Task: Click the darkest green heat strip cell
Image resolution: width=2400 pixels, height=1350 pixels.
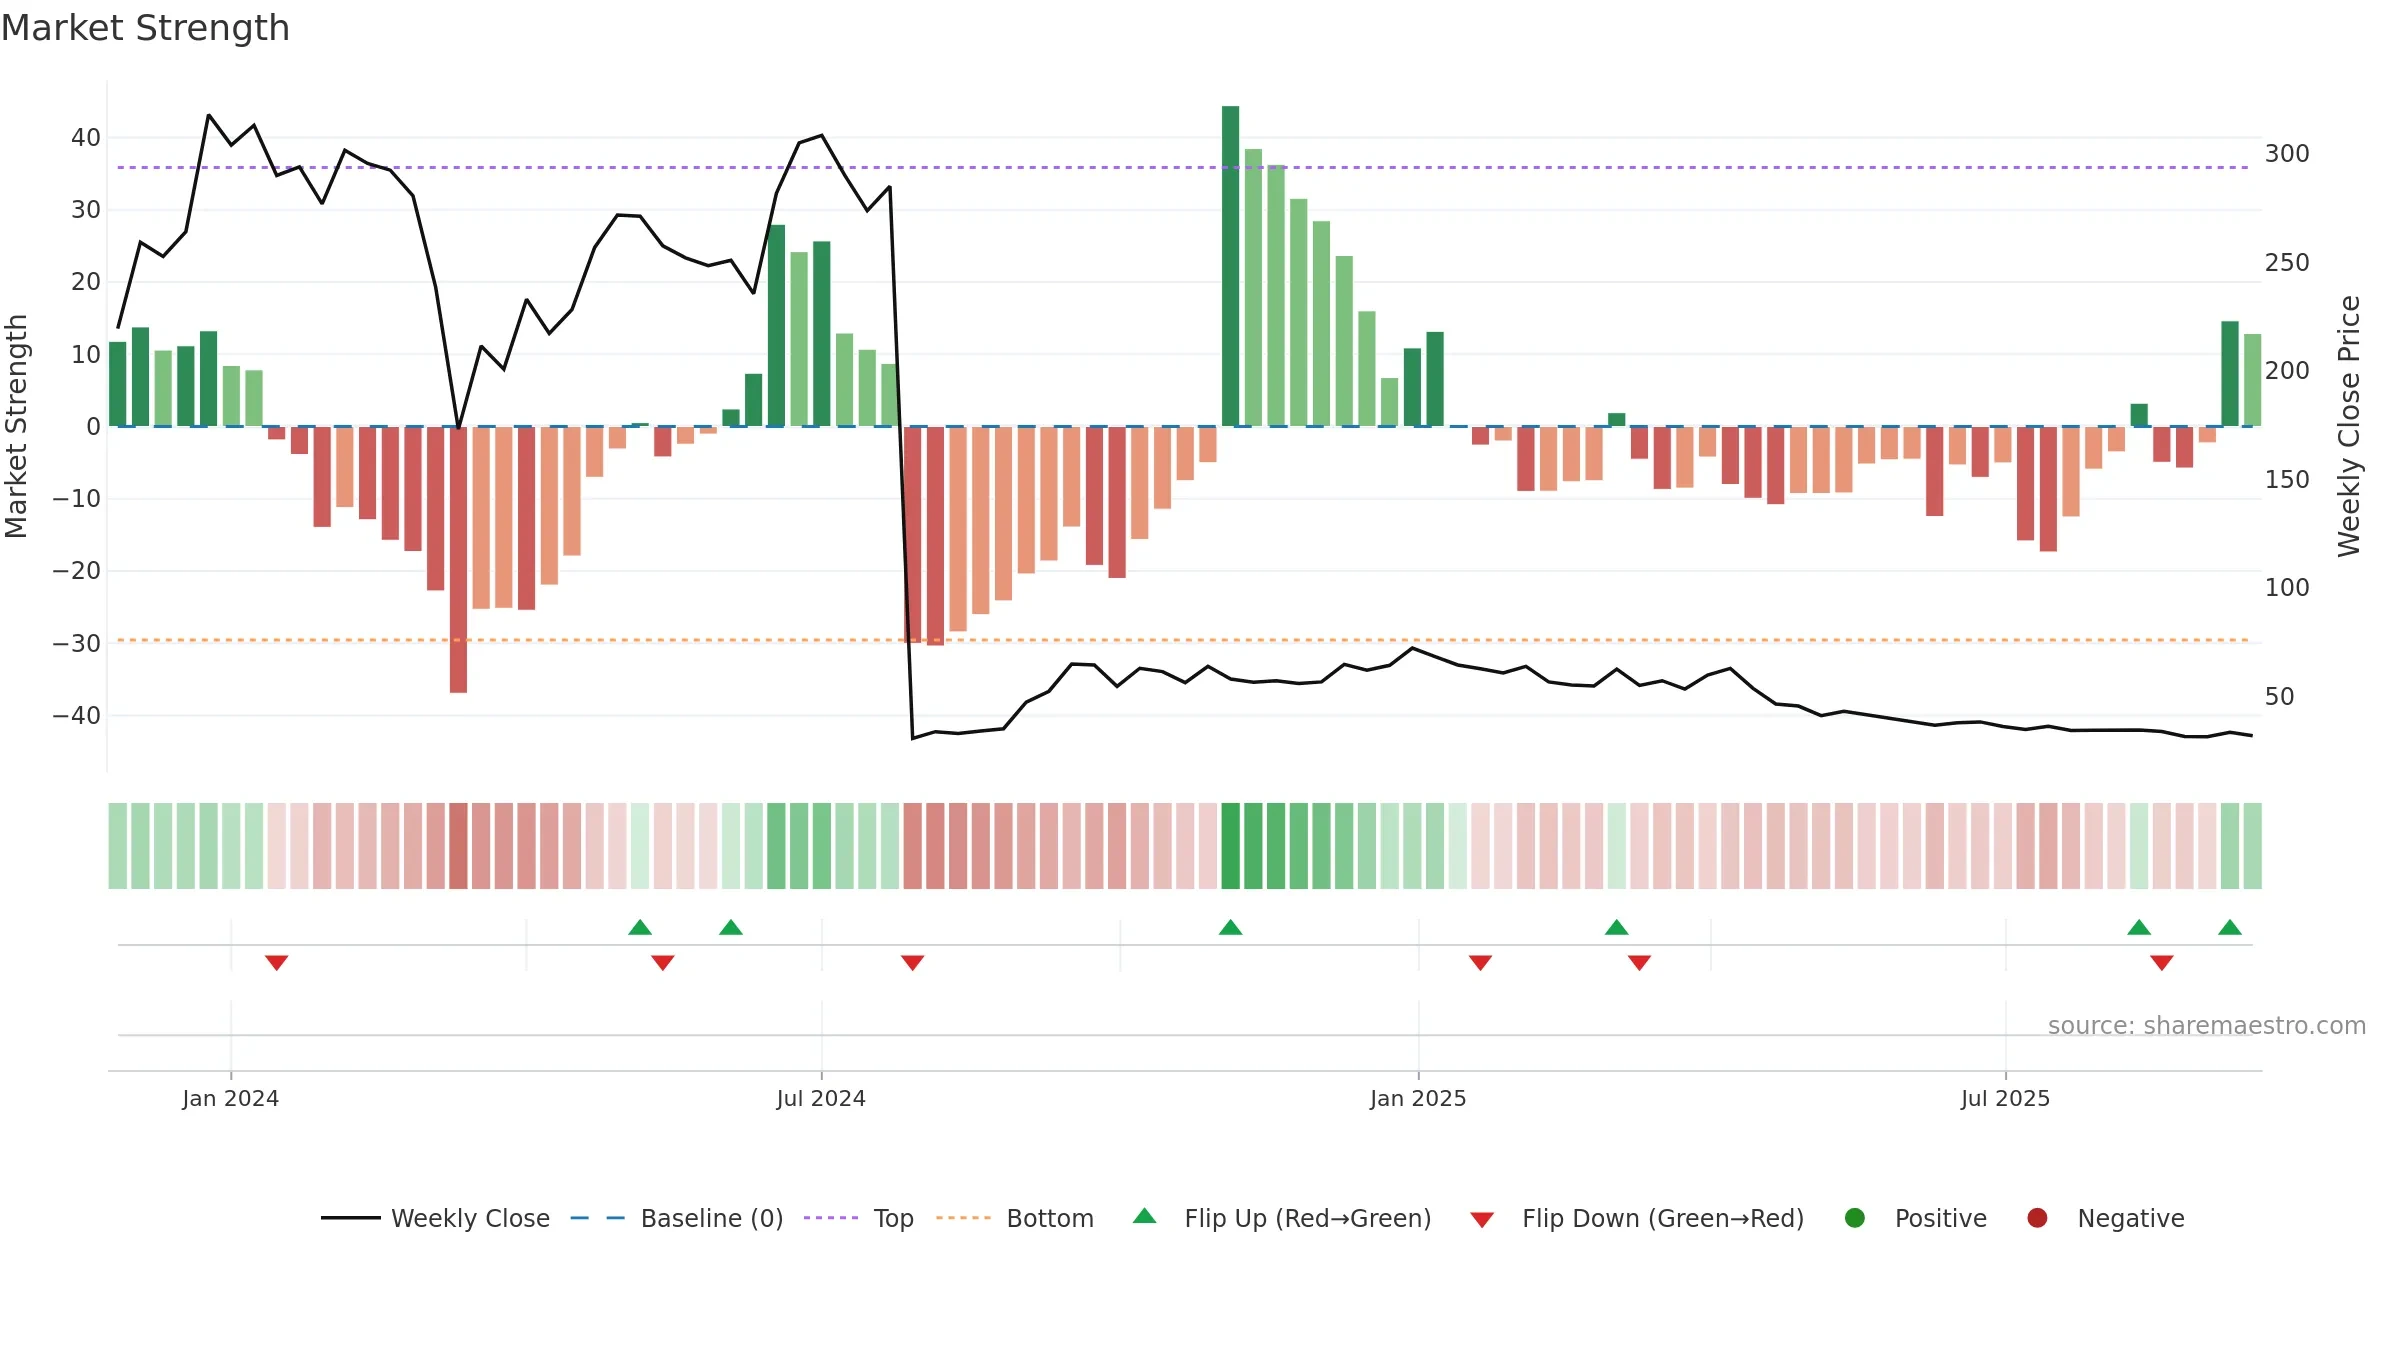Action: coord(1230,846)
